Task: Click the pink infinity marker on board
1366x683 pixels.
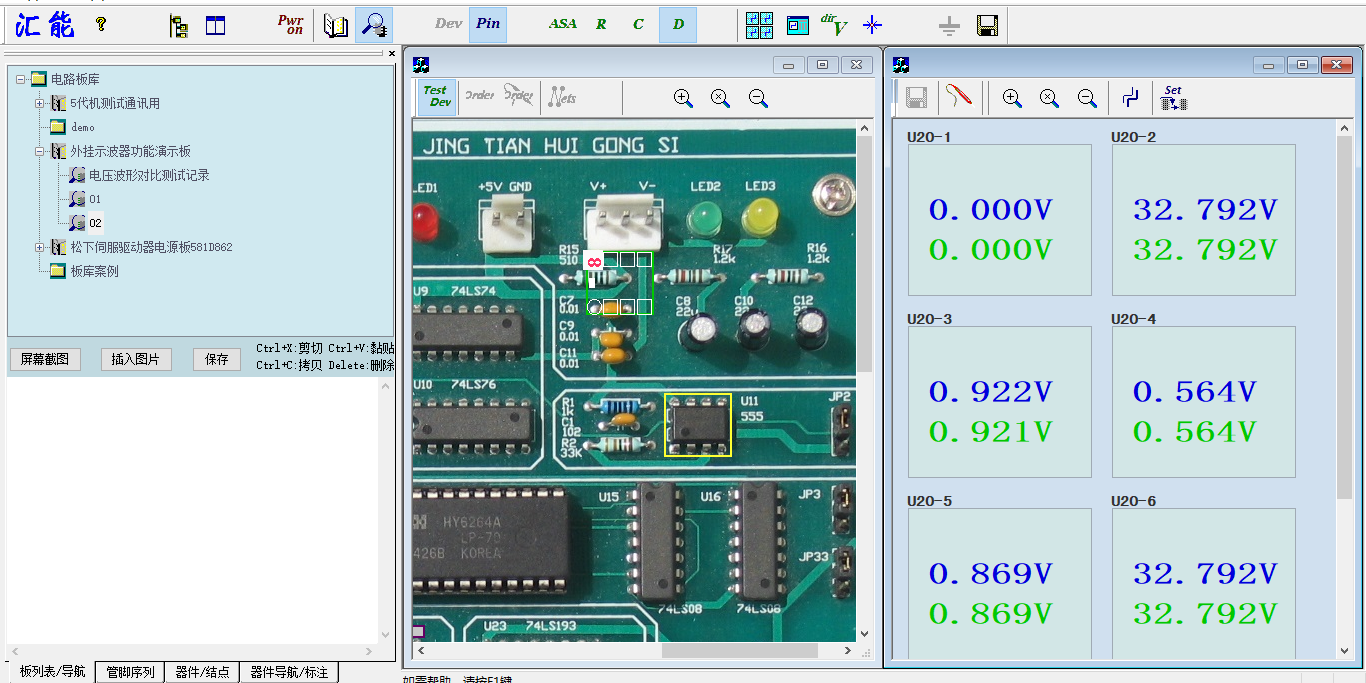Action: tap(594, 262)
